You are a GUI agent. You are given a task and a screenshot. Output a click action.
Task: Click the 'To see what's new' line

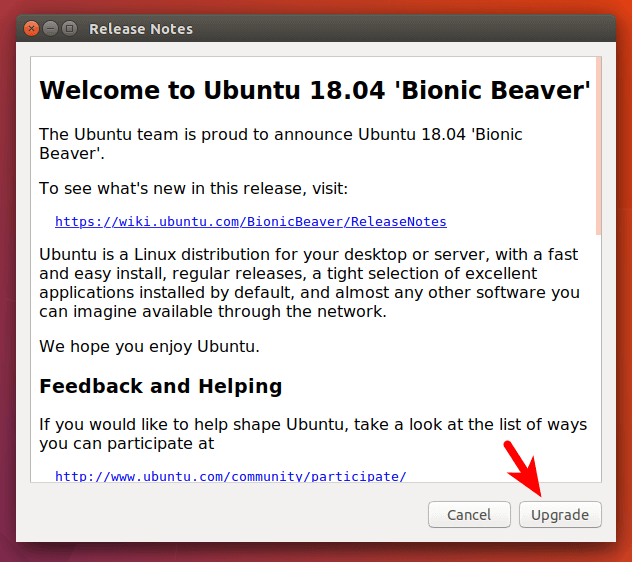[193, 188]
